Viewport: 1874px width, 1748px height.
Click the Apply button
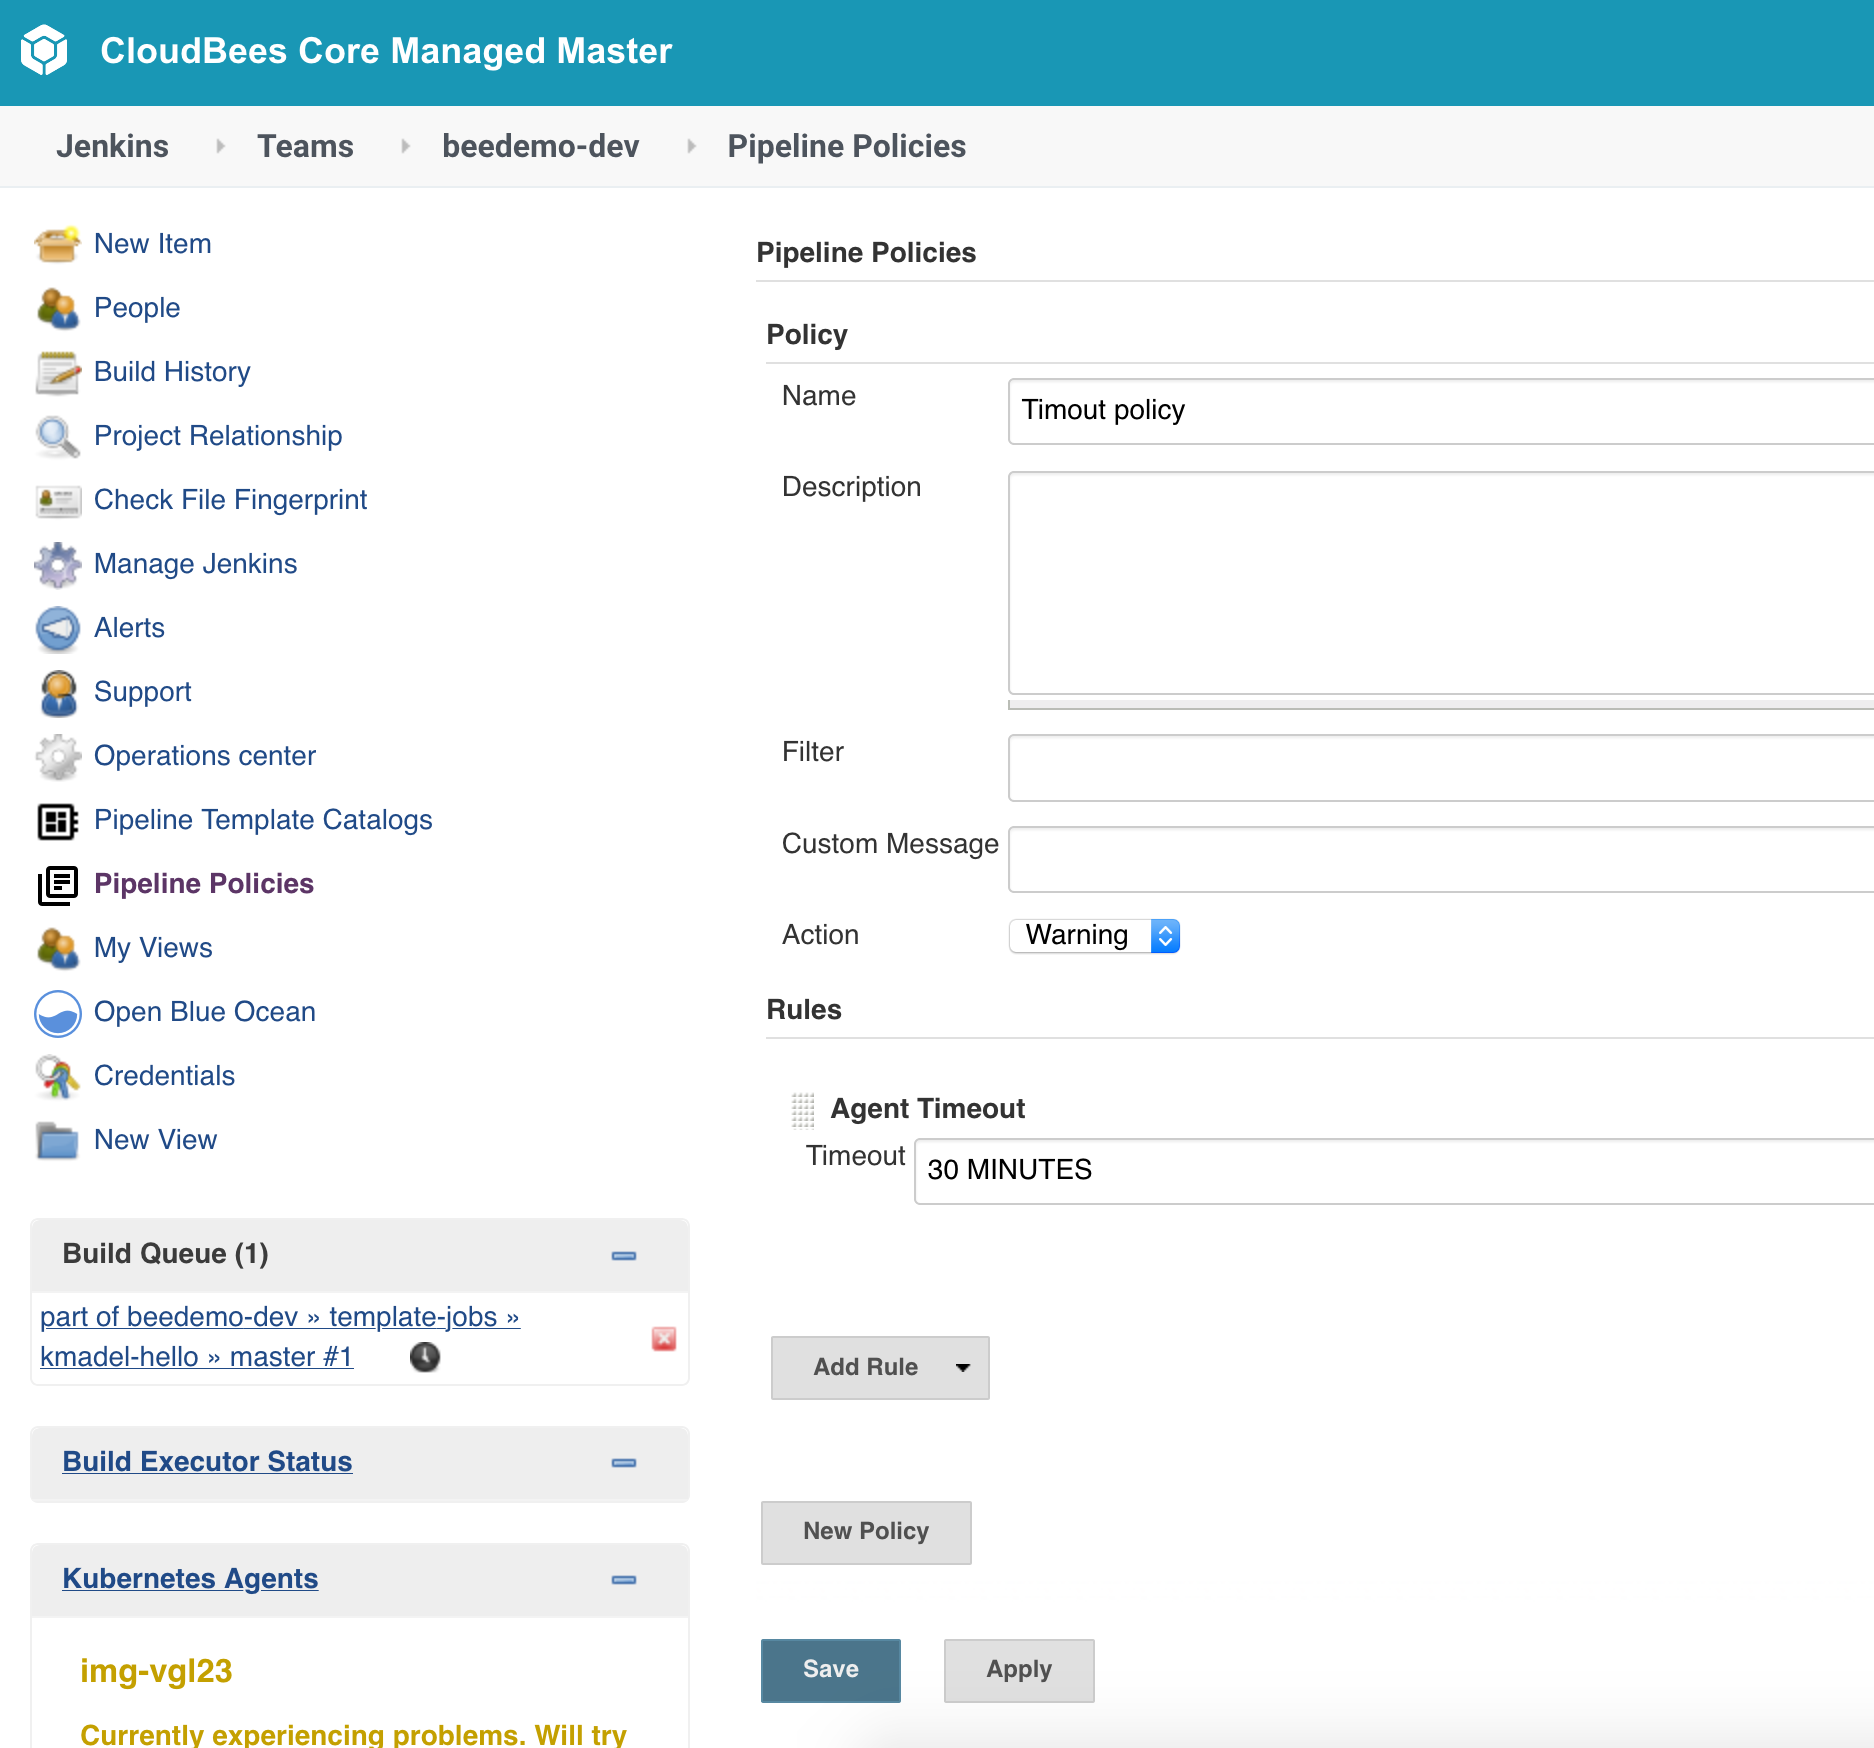click(1019, 1670)
